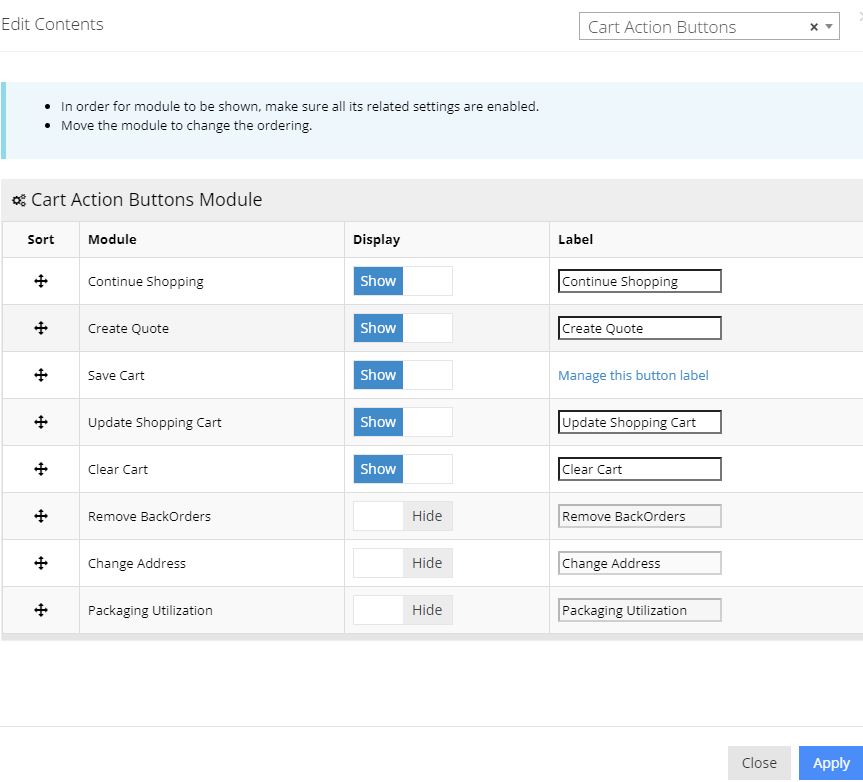Click the sort handle for Packaging Utilization
Screen dimensions: 863x782
(41, 610)
